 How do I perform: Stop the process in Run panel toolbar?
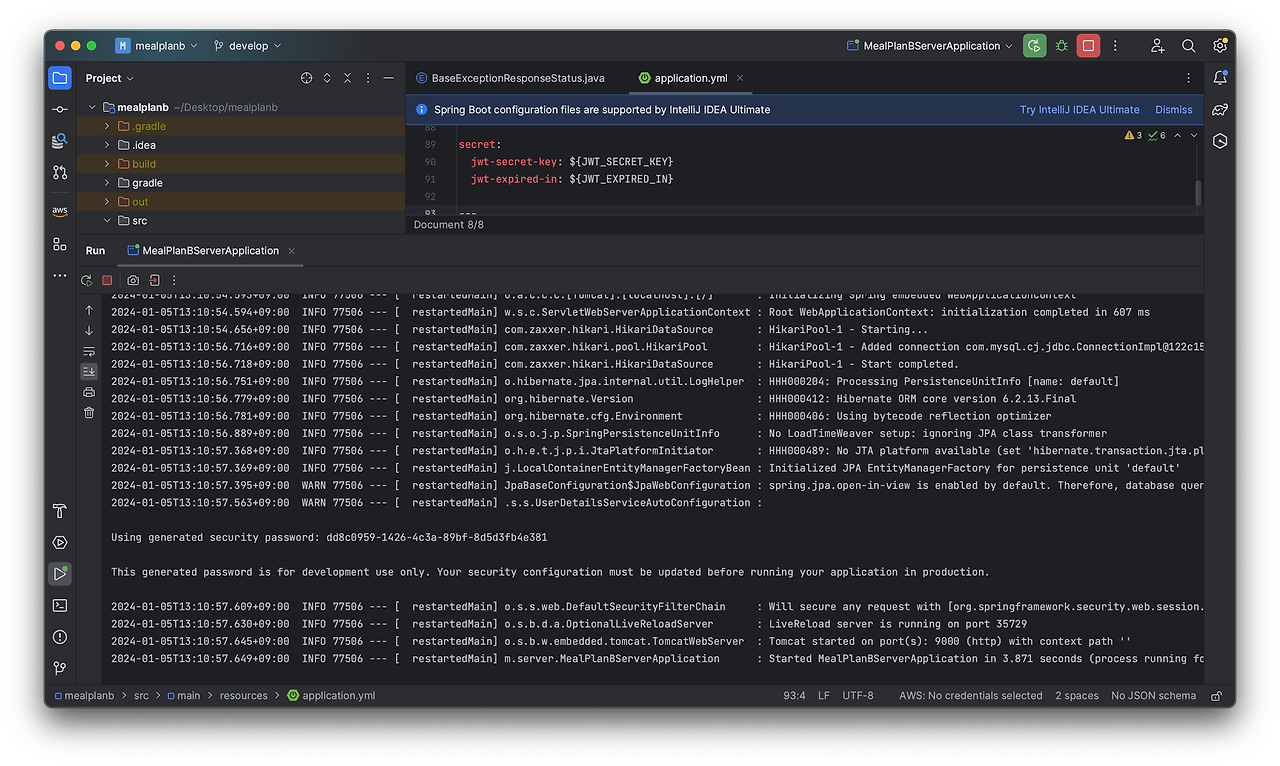(x=107, y=281)
